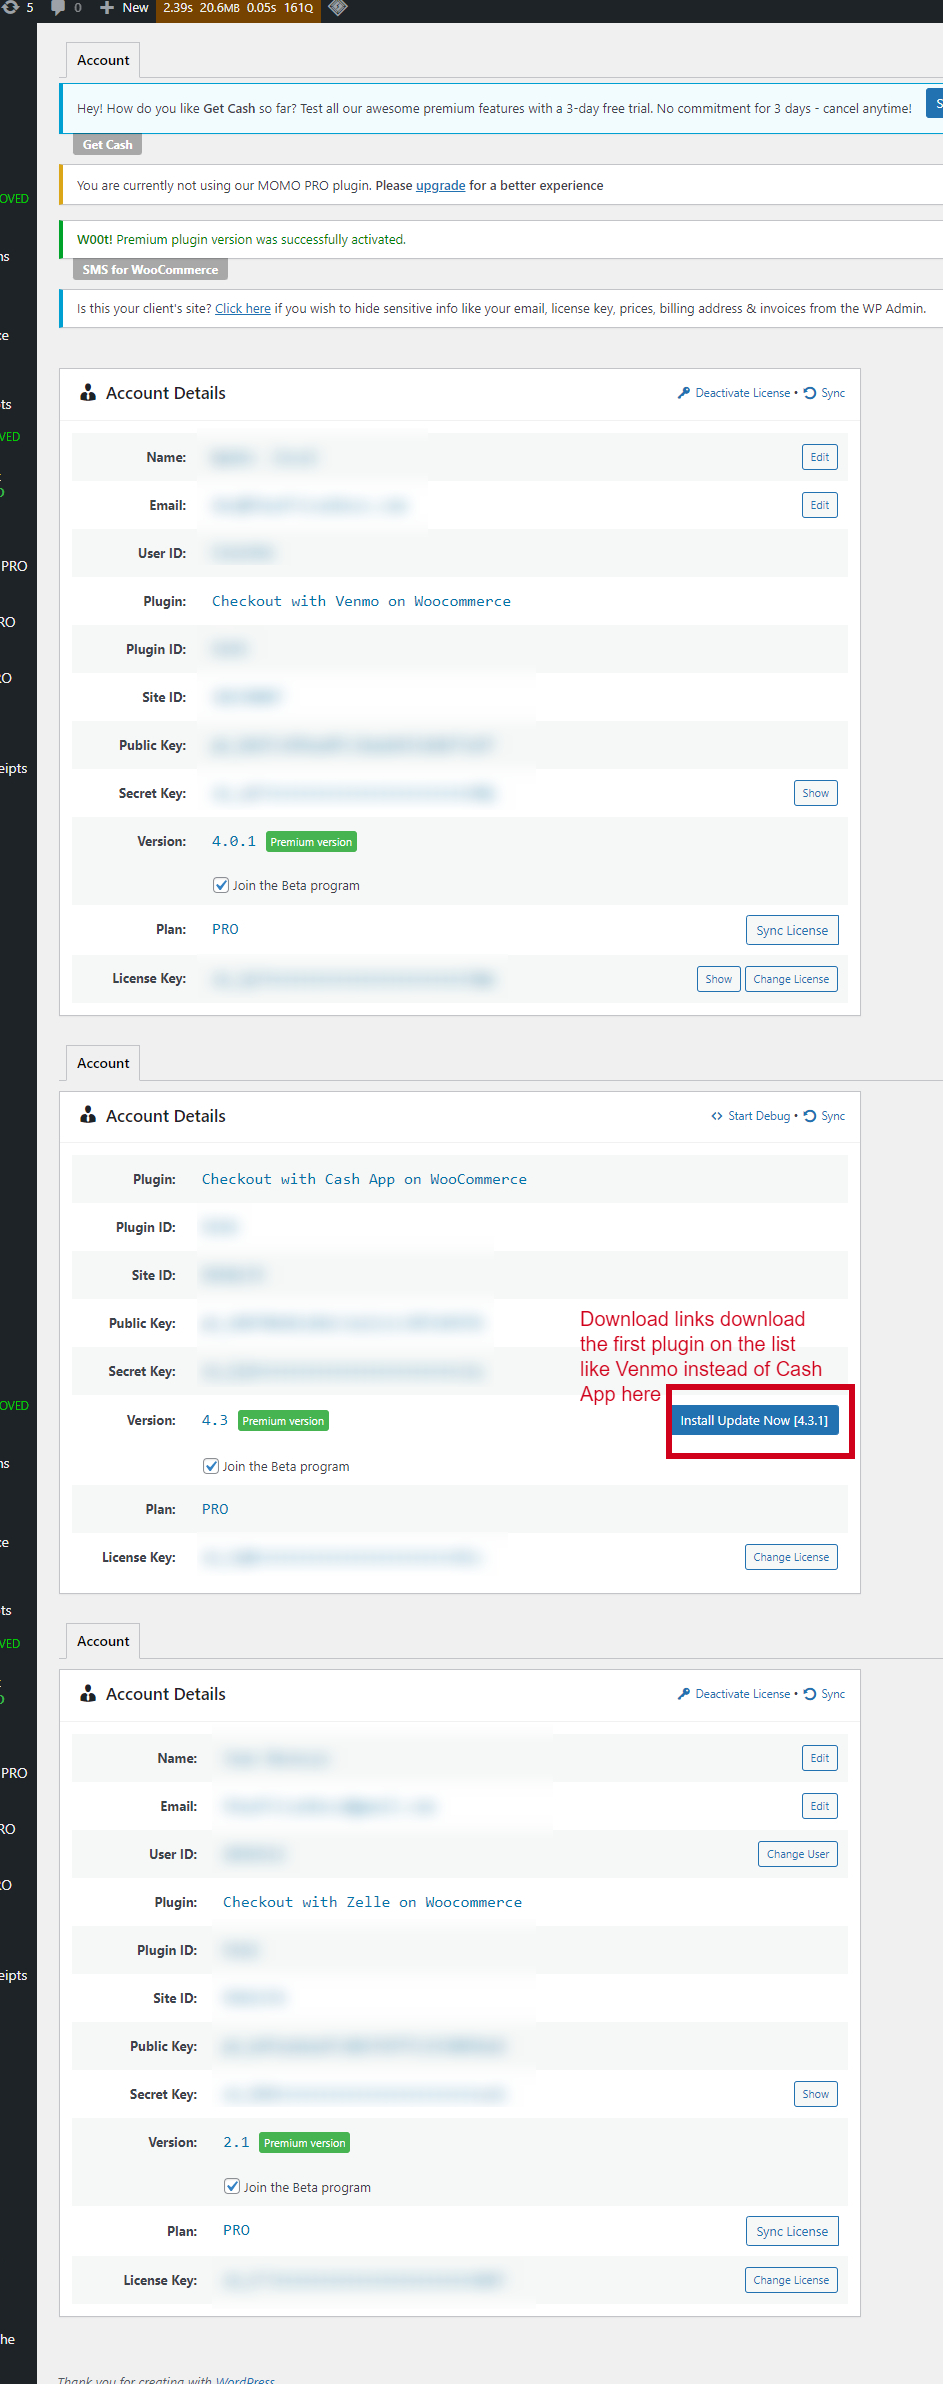Click plugin name Checkout with Zelle on Woocommerce
This screenshot has width=943, height=2384.
372,1902
